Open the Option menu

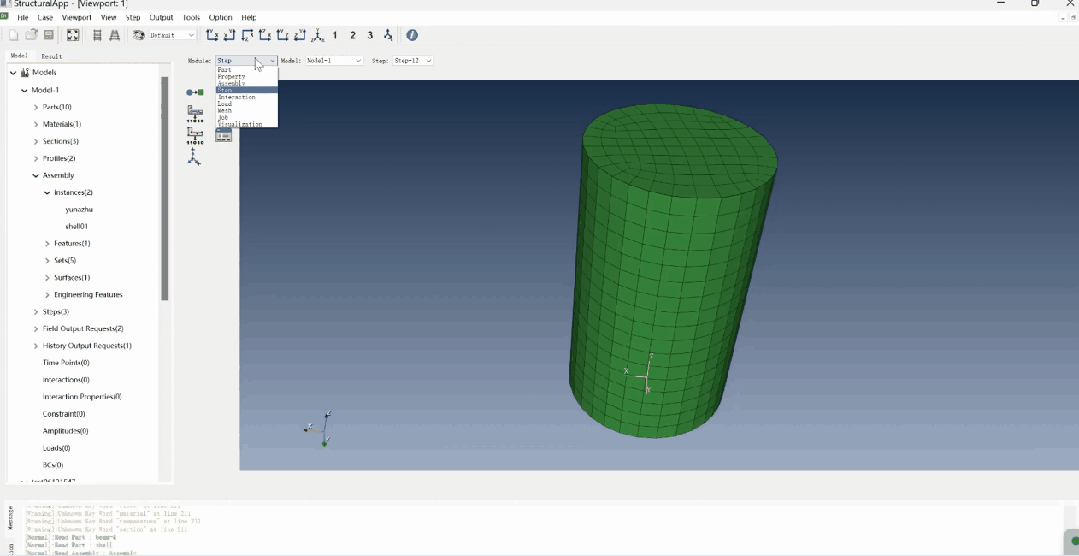tap(220, 17)
